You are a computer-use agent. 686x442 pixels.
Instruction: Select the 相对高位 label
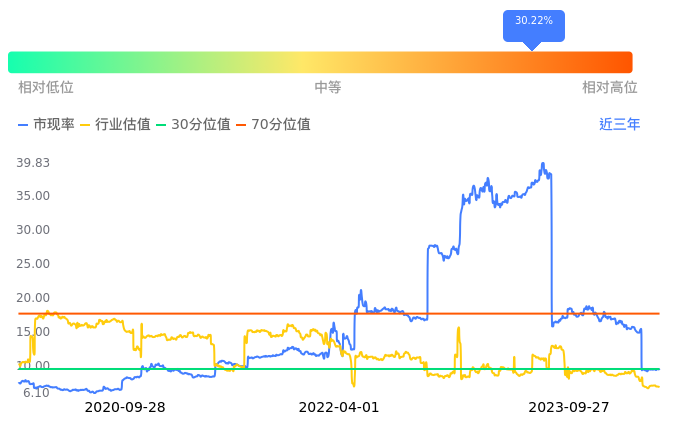tap(610, 88)
